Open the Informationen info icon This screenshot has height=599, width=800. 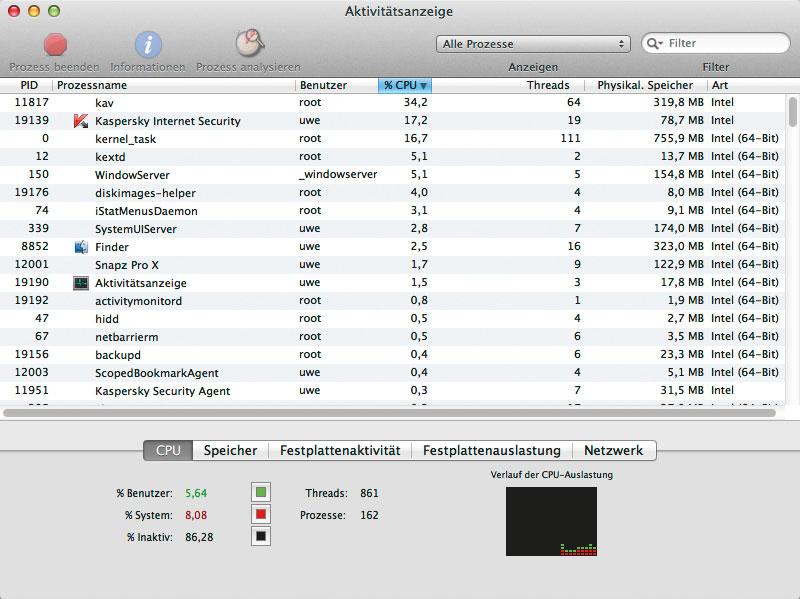[x=148, y=45]
